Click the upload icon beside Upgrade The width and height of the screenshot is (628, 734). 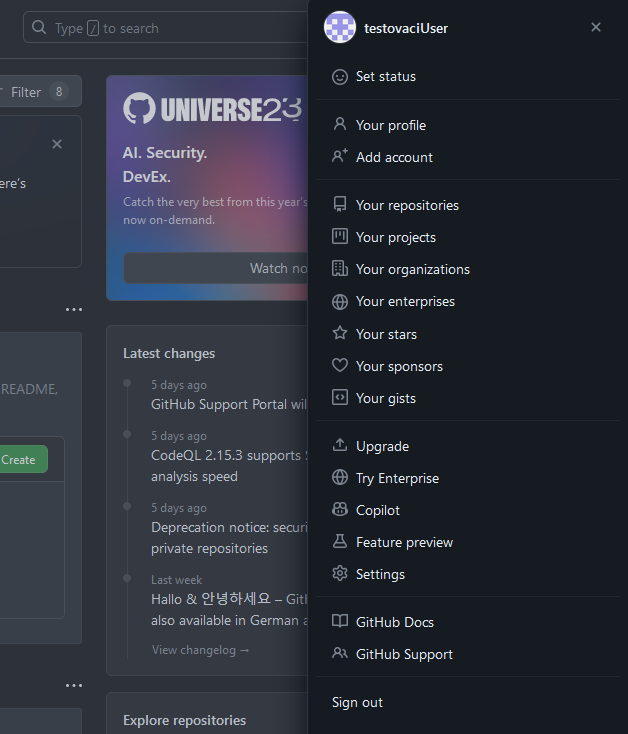click(x=340, y=445)
